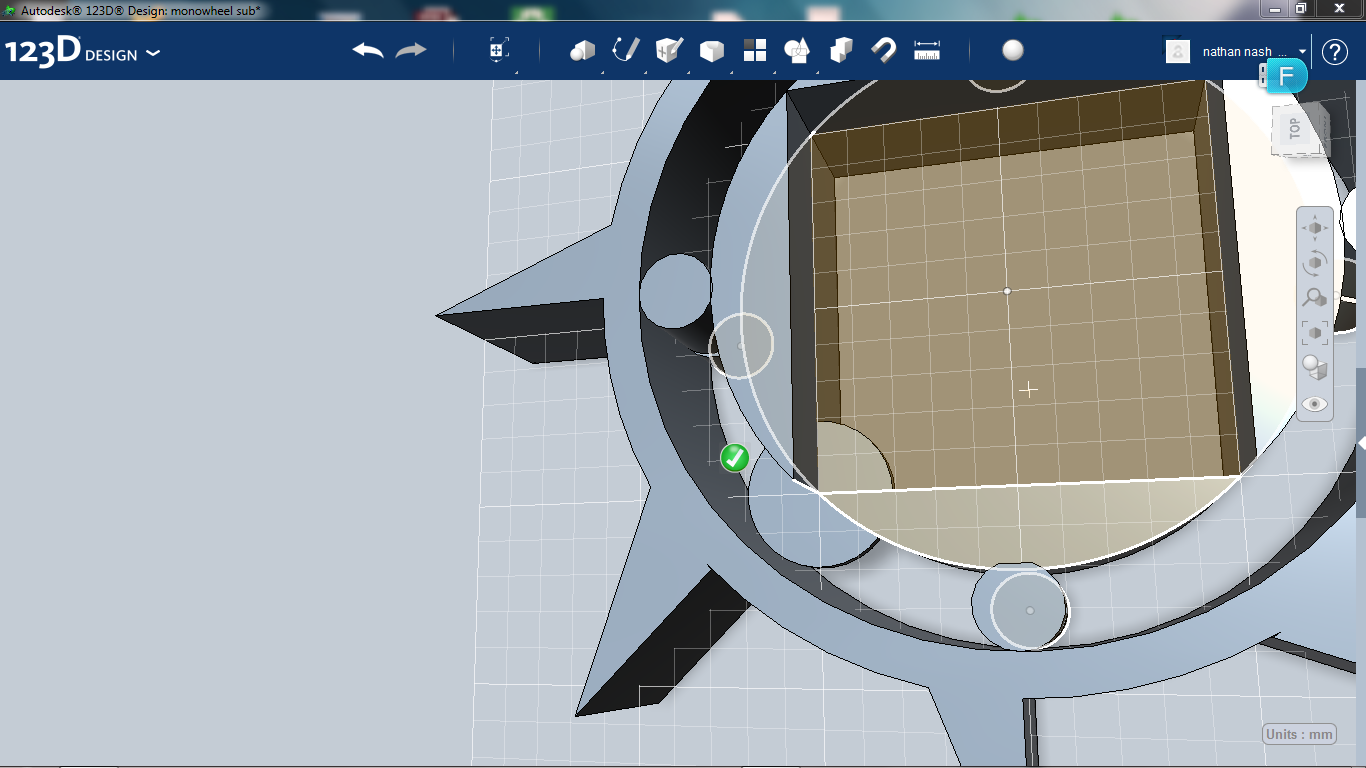Click the user avatar picture
Viewport: 1366px width, 768px height.
pyautogui.click(x=1178, y=51)
